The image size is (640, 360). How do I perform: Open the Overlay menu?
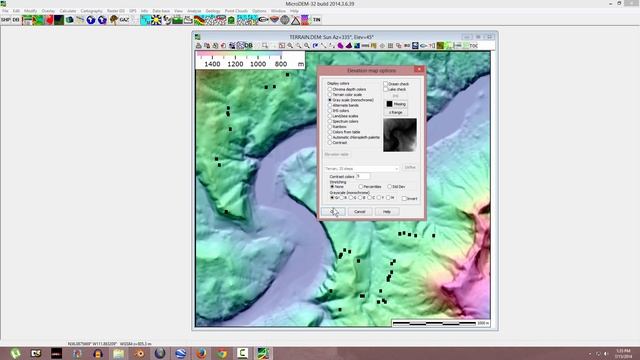click(x=48, y=11)
